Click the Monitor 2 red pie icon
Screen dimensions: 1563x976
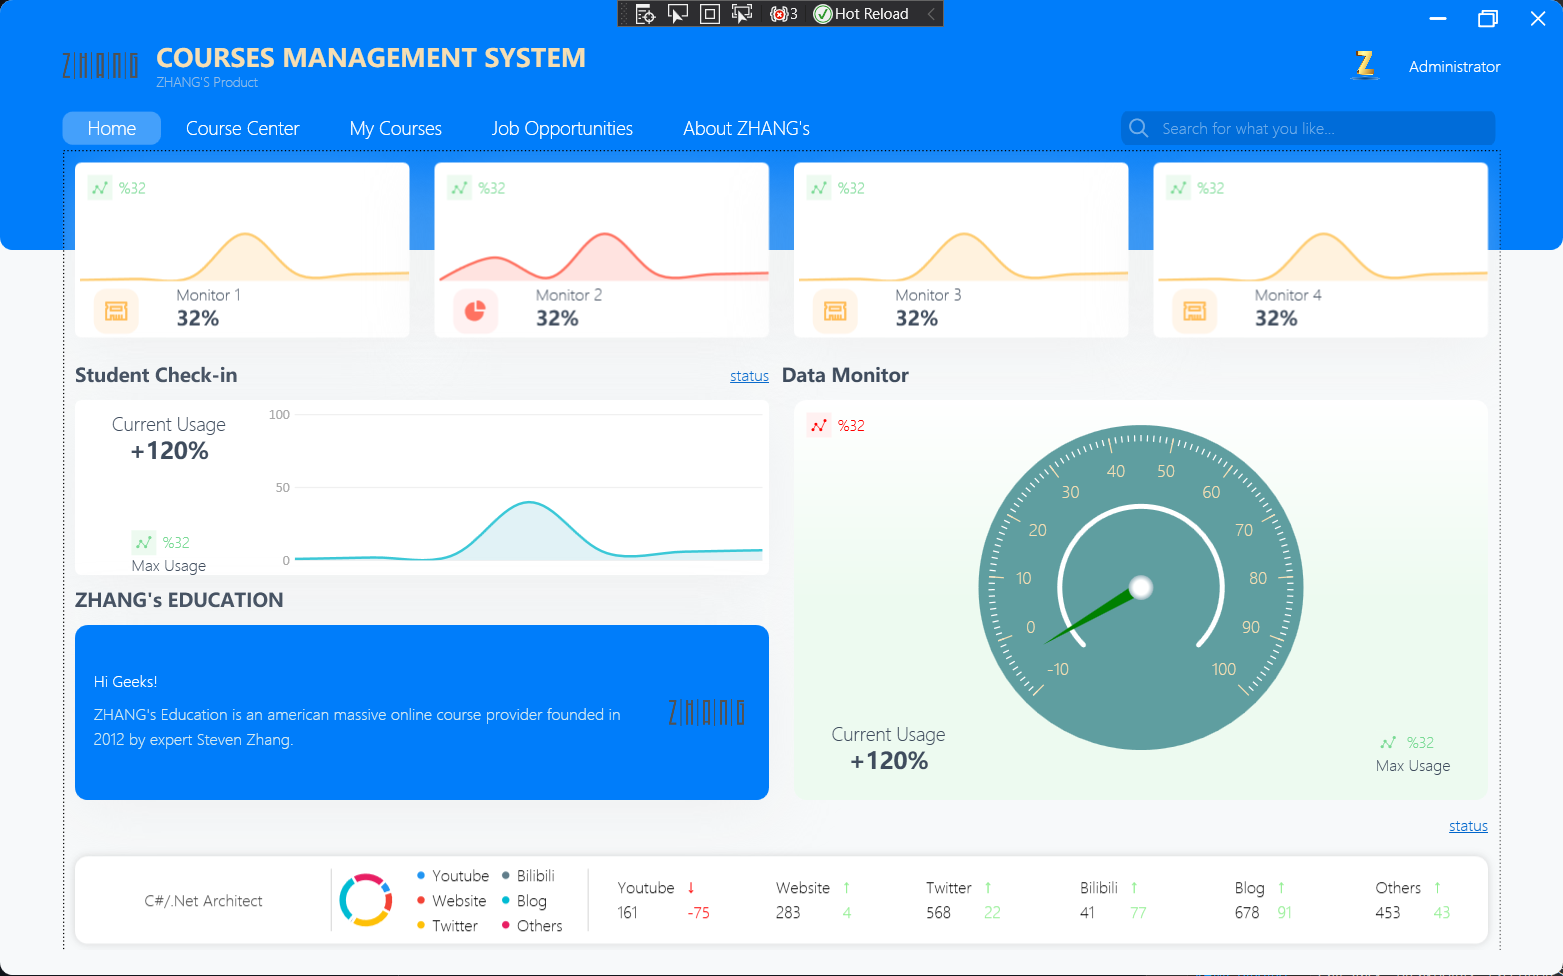pos(475,311)
